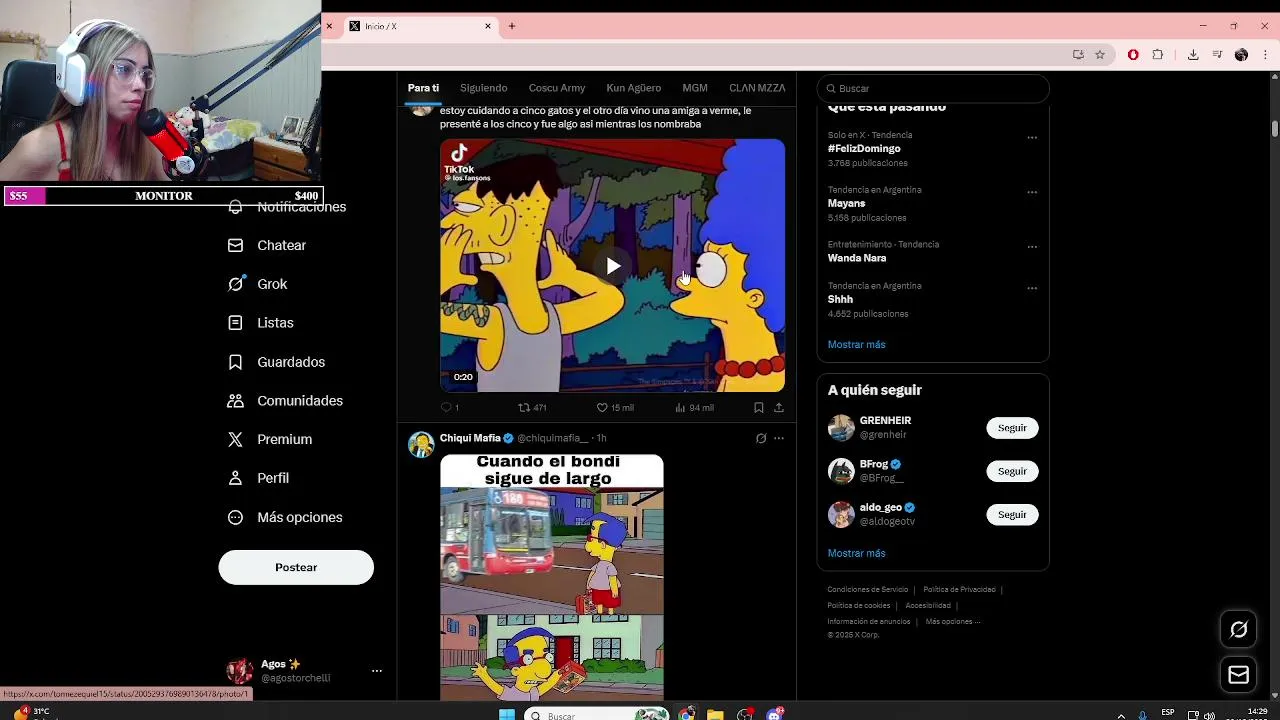
Task: Open File Explorer from taskbar
Action: point(715,715)
